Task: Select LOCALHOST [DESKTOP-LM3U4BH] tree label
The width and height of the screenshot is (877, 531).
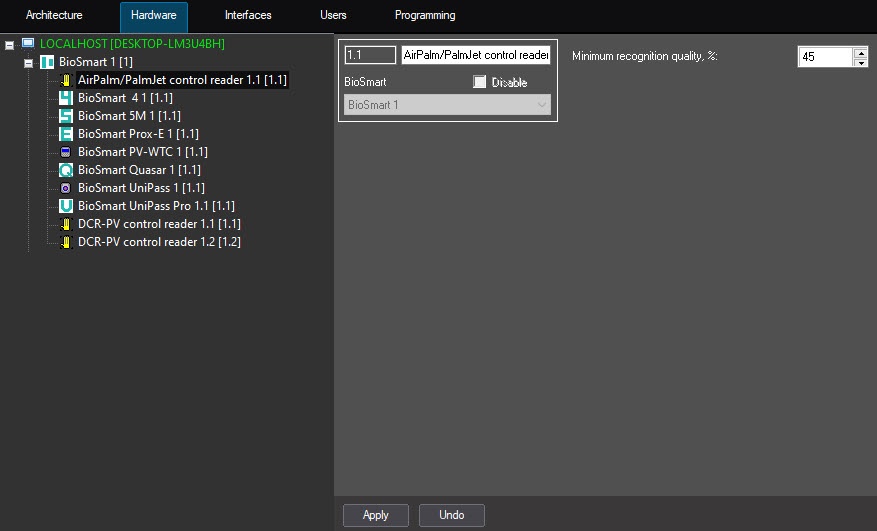Action: 132,44
